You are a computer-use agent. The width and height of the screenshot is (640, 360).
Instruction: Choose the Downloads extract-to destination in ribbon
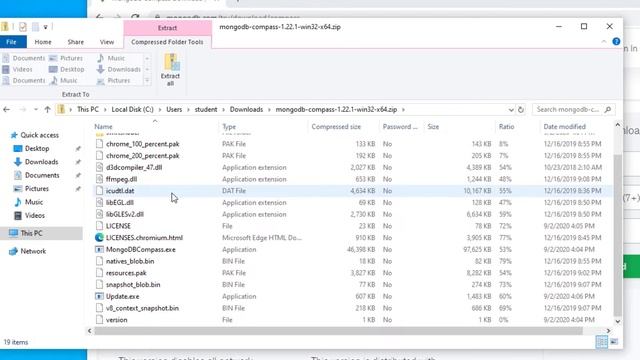[x=119, y=69]
